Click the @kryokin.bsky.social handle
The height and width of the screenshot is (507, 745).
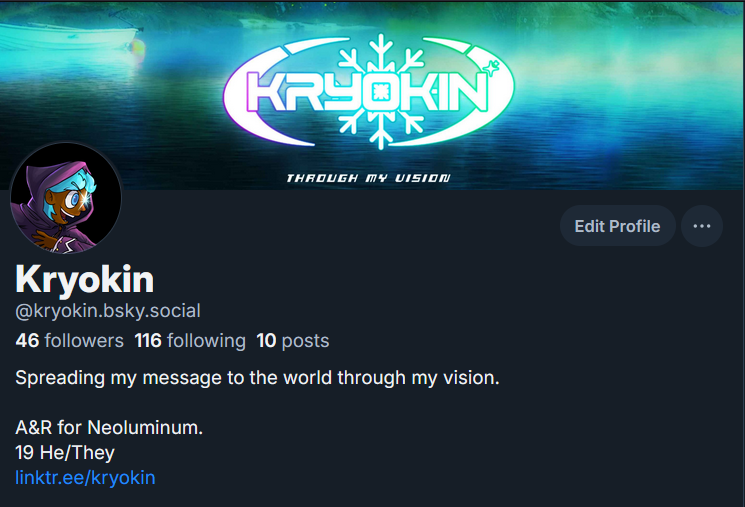(x=108, y=311)
